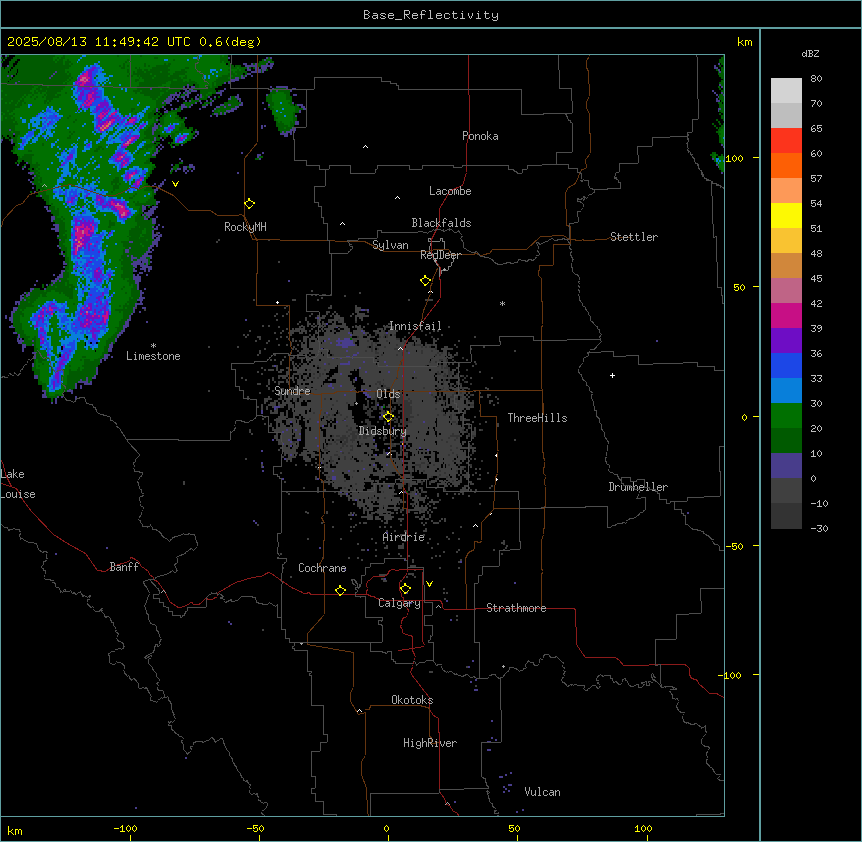Viewport: 862px width, 842px height.
Task: Click the RedDeer city label
Action: point(441,255)
